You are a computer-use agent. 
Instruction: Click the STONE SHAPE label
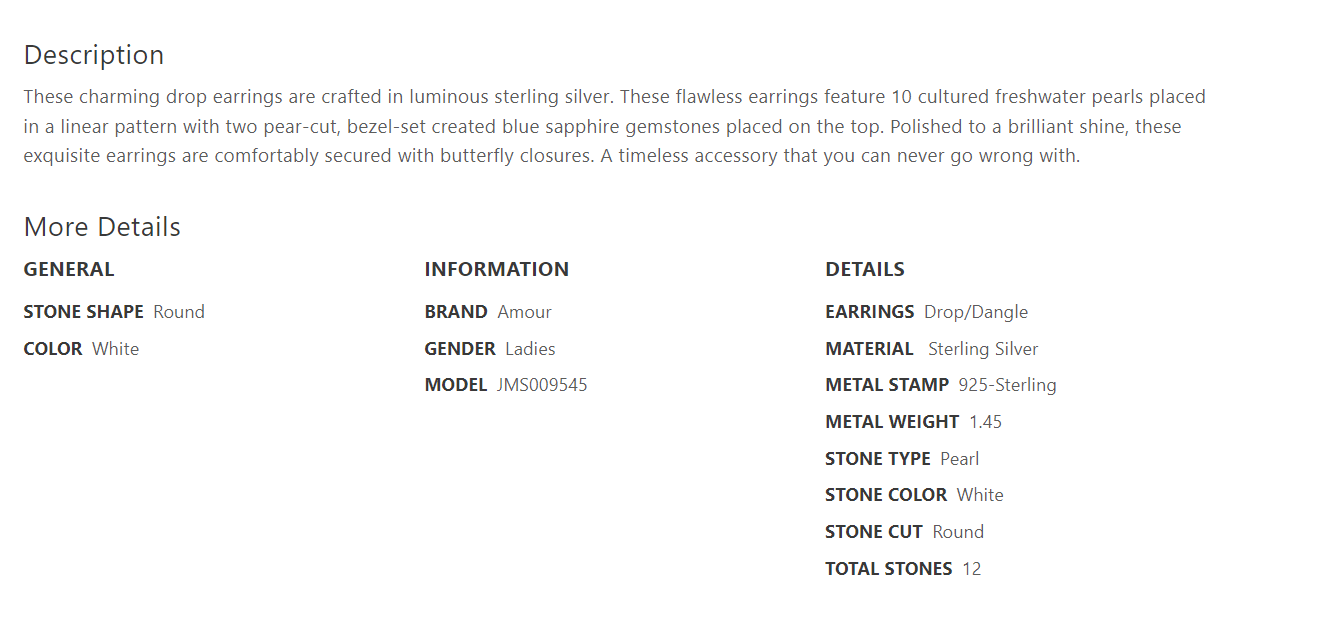click(84, 312)
